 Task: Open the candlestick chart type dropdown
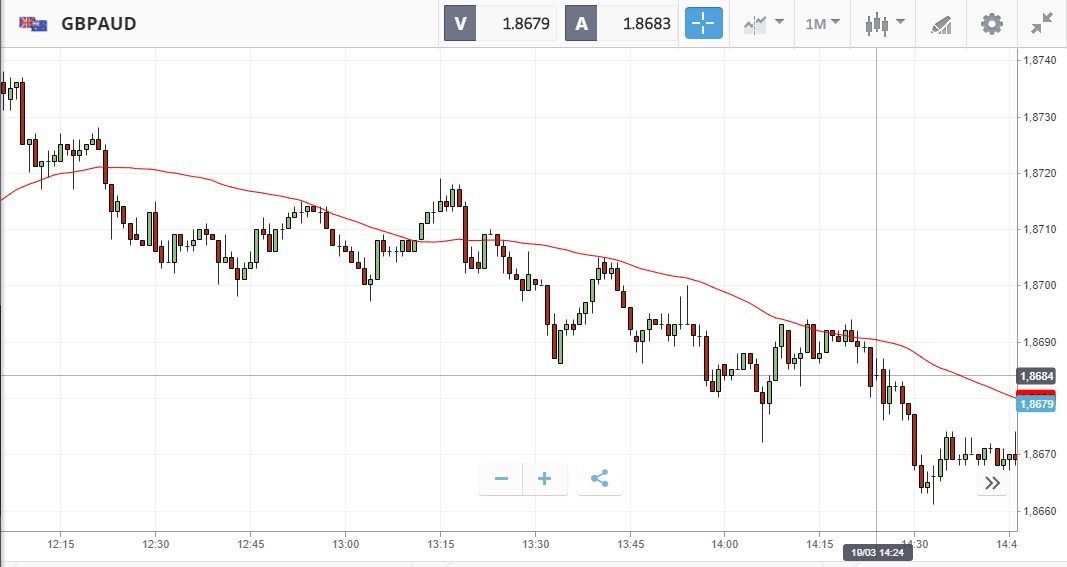pyautogui.click(x=885, y=24)
